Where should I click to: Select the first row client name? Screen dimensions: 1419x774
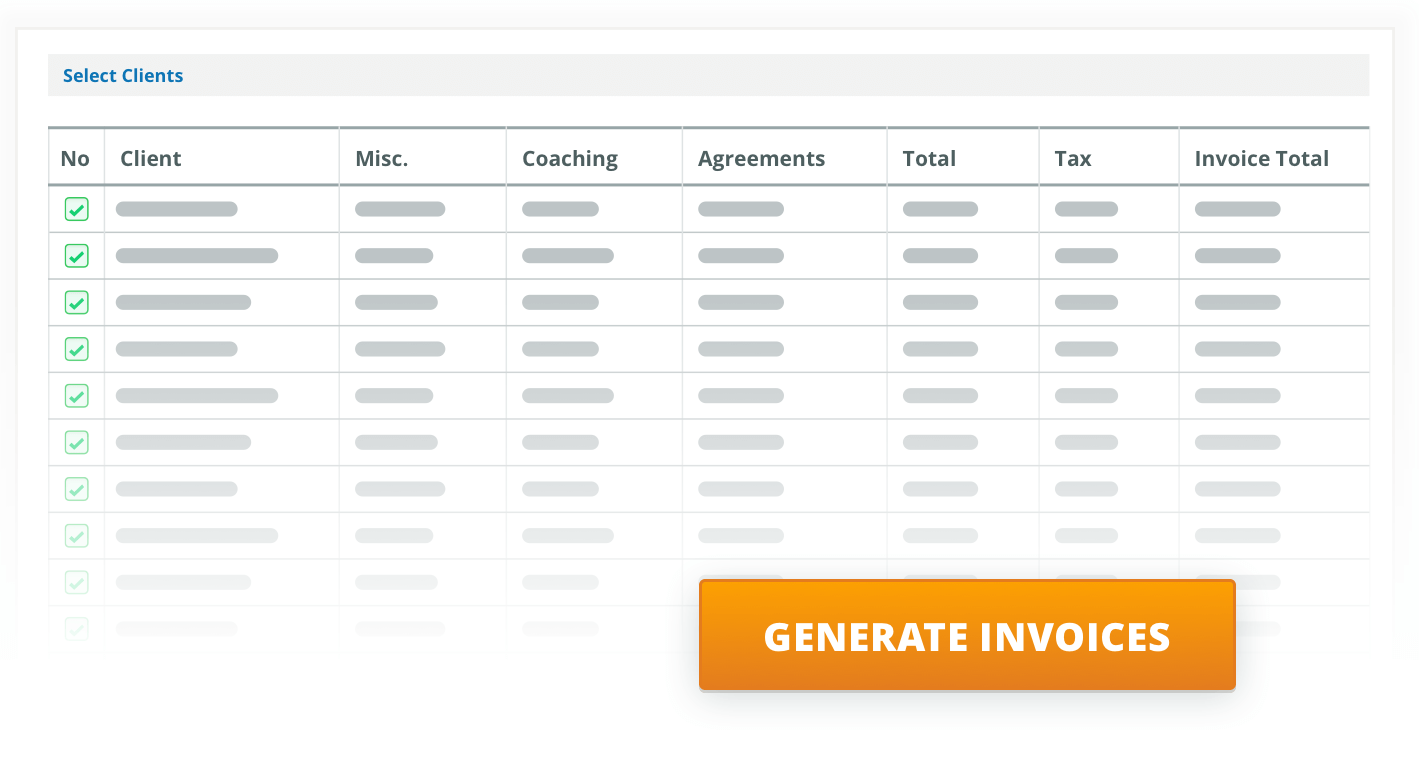(x=177, y=209)
